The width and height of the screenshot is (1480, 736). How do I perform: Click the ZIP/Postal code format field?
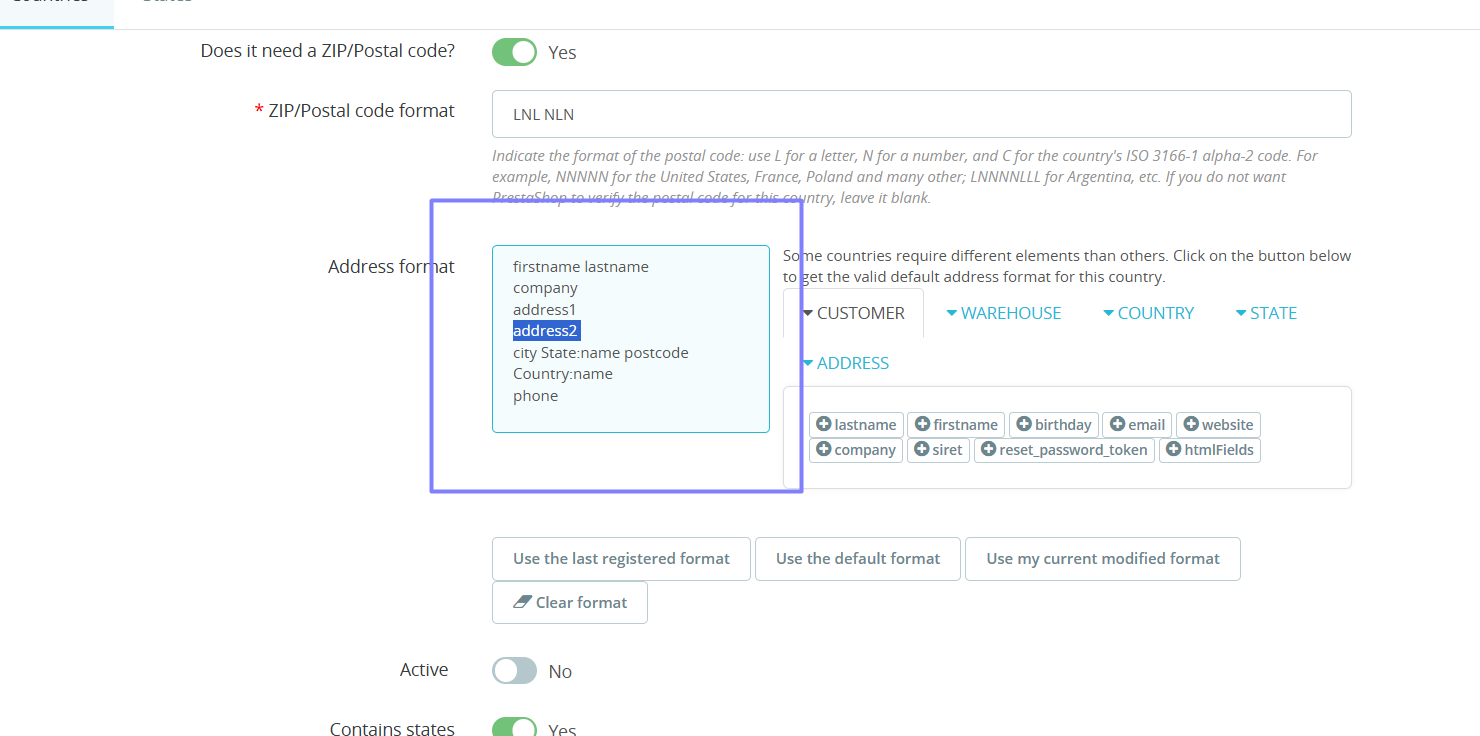click(922, 114)
